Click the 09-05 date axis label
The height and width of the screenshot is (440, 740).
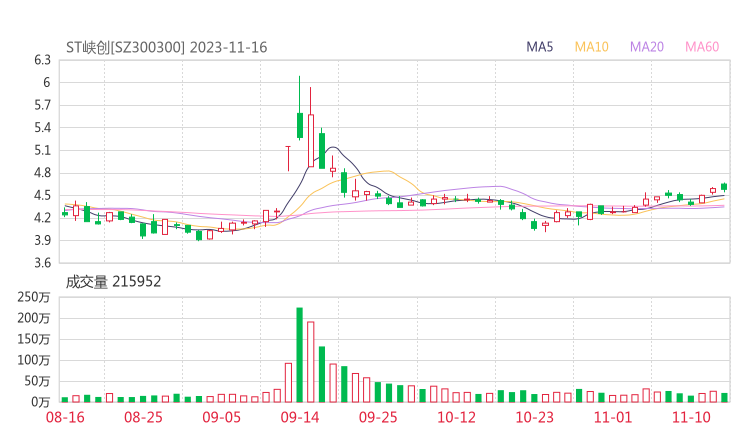(x=222, y=417)
